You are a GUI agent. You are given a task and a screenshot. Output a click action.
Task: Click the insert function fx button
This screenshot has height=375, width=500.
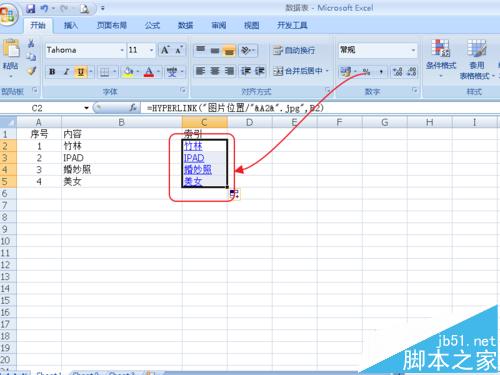(x=133, y=108)
